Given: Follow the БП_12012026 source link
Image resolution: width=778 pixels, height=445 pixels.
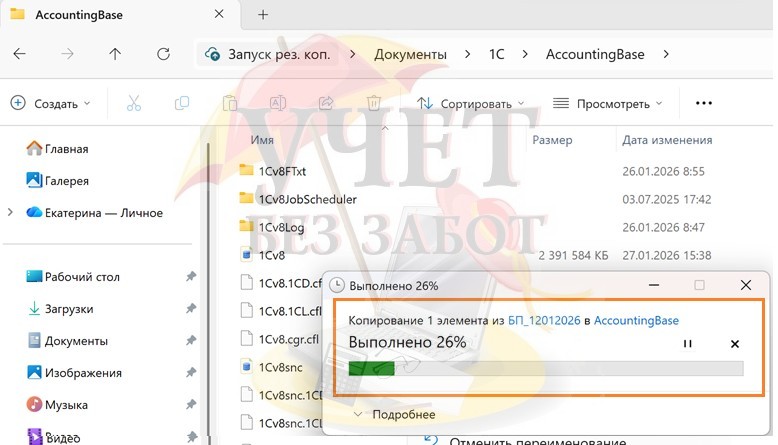Looking at the screenshot, I should click(x=544, y=320).
